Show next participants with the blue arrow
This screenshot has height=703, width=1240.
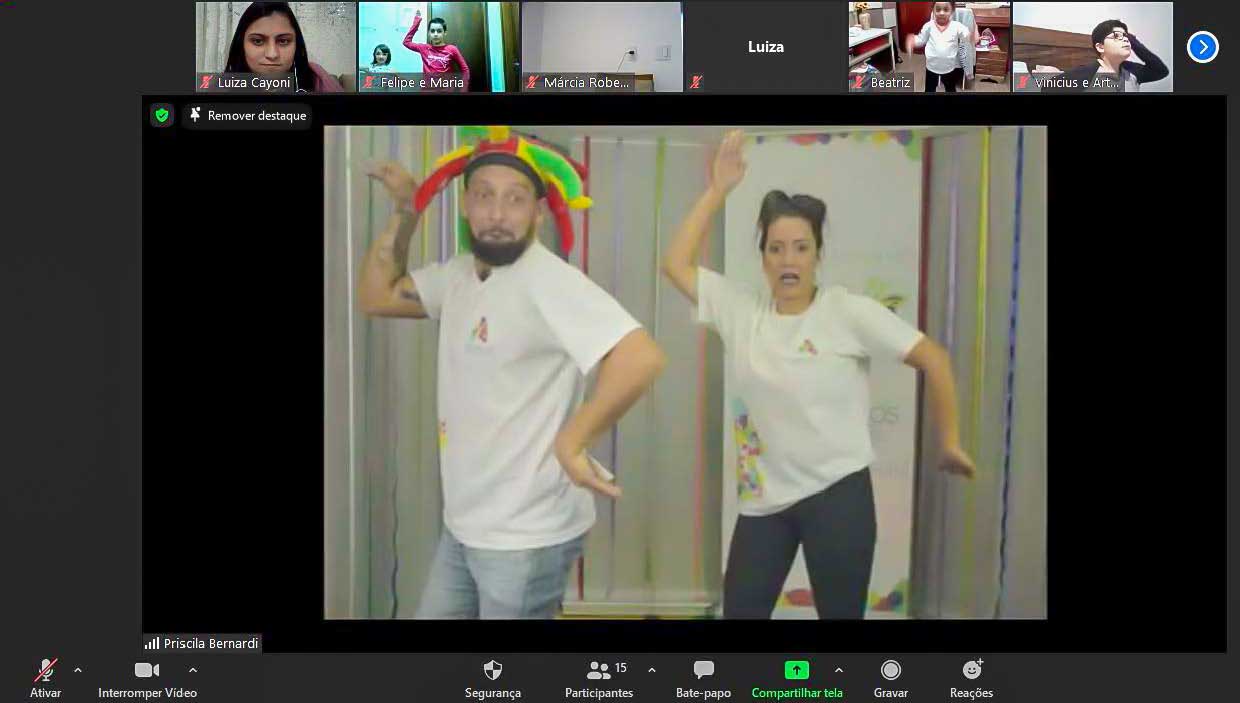click(1202, 47)
